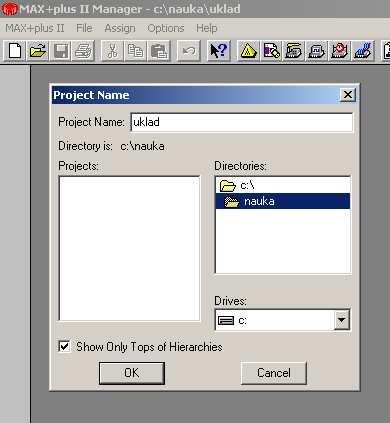Confirm project name with OK button
The width and height of the screenshot is (390, 423).
[x=132, y=373]
